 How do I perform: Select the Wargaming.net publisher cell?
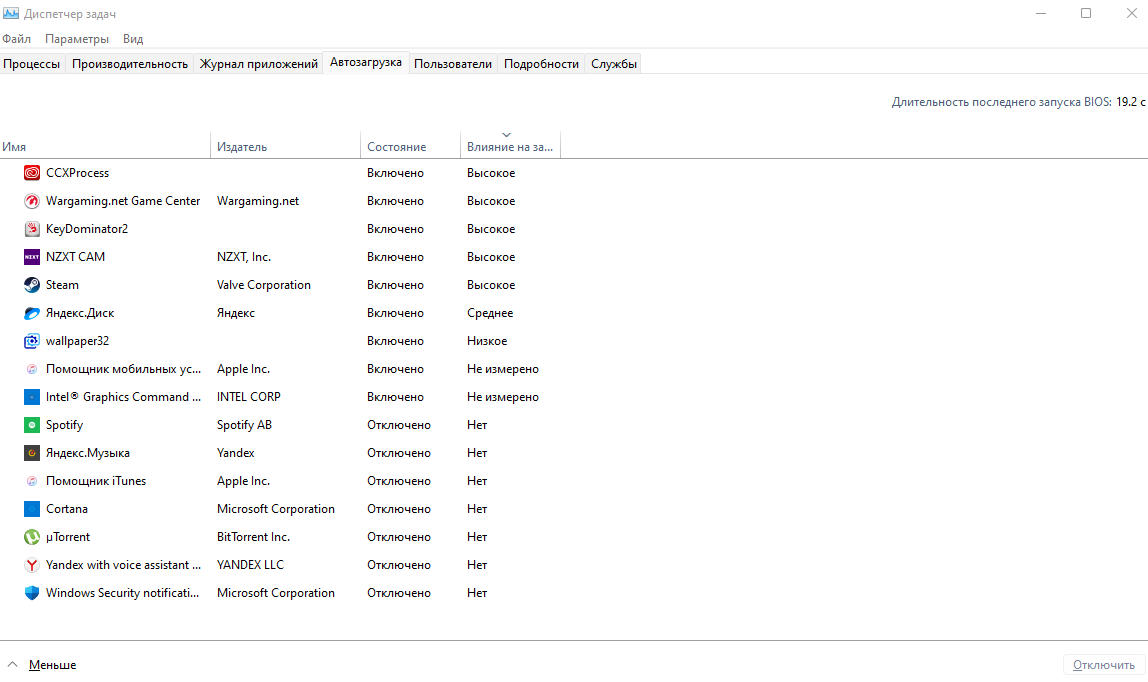point(258,201)
